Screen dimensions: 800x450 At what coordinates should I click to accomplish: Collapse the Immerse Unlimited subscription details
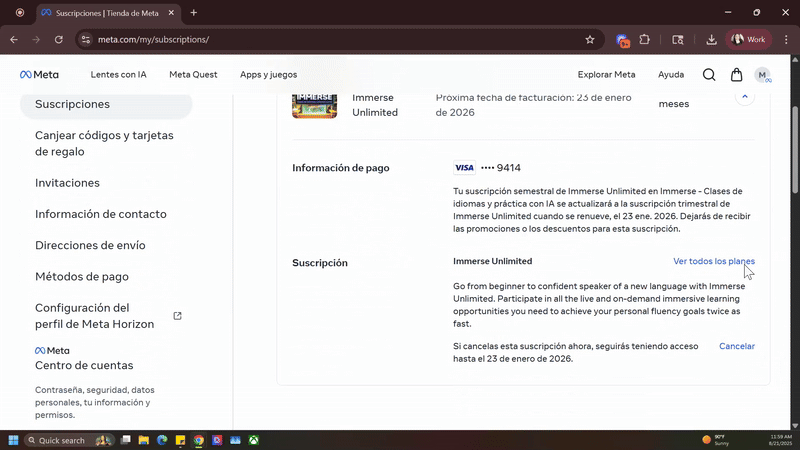744,97
